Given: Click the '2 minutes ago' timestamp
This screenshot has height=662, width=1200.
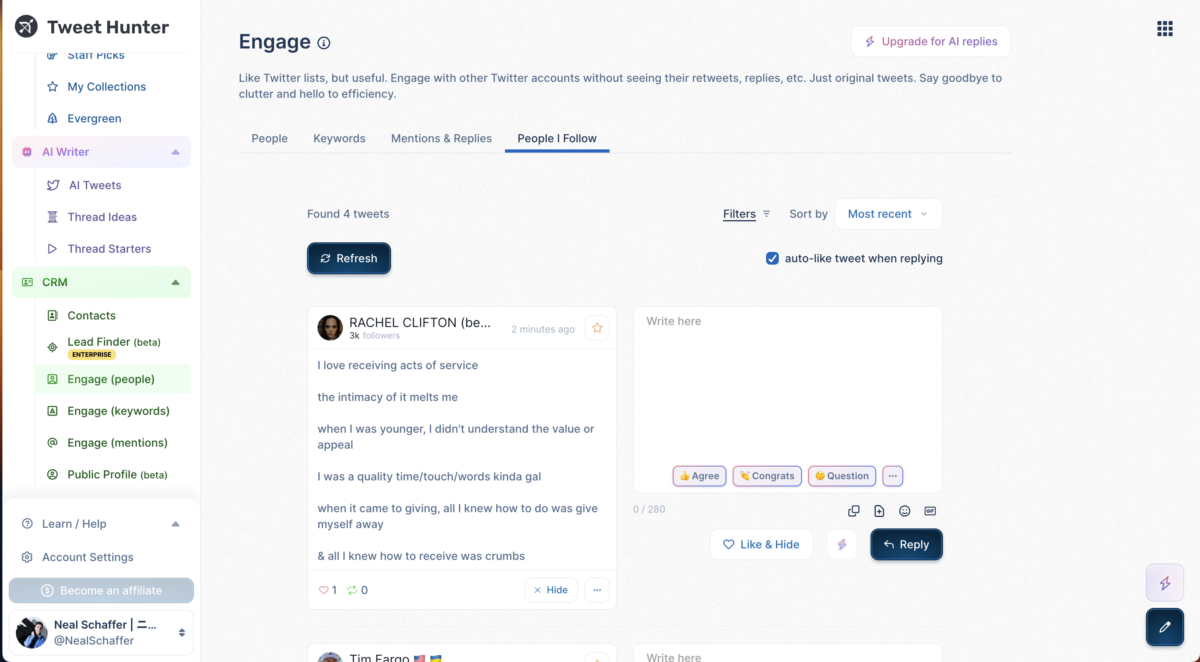Looking at the screenshot, I should coord(543,329).
